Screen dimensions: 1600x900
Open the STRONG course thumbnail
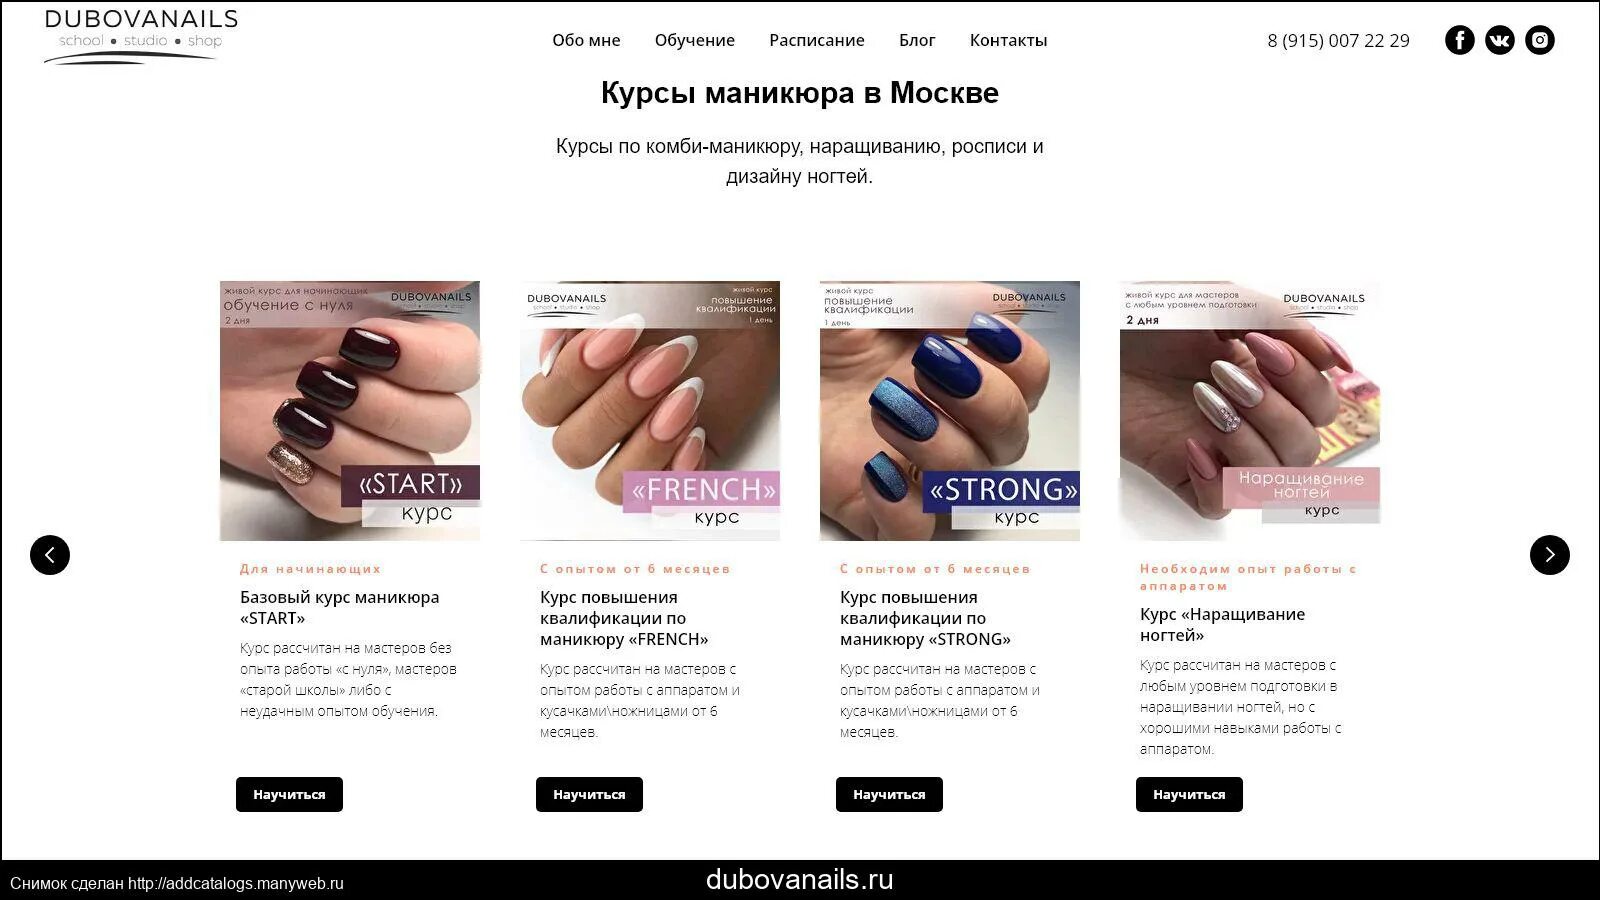950,411
